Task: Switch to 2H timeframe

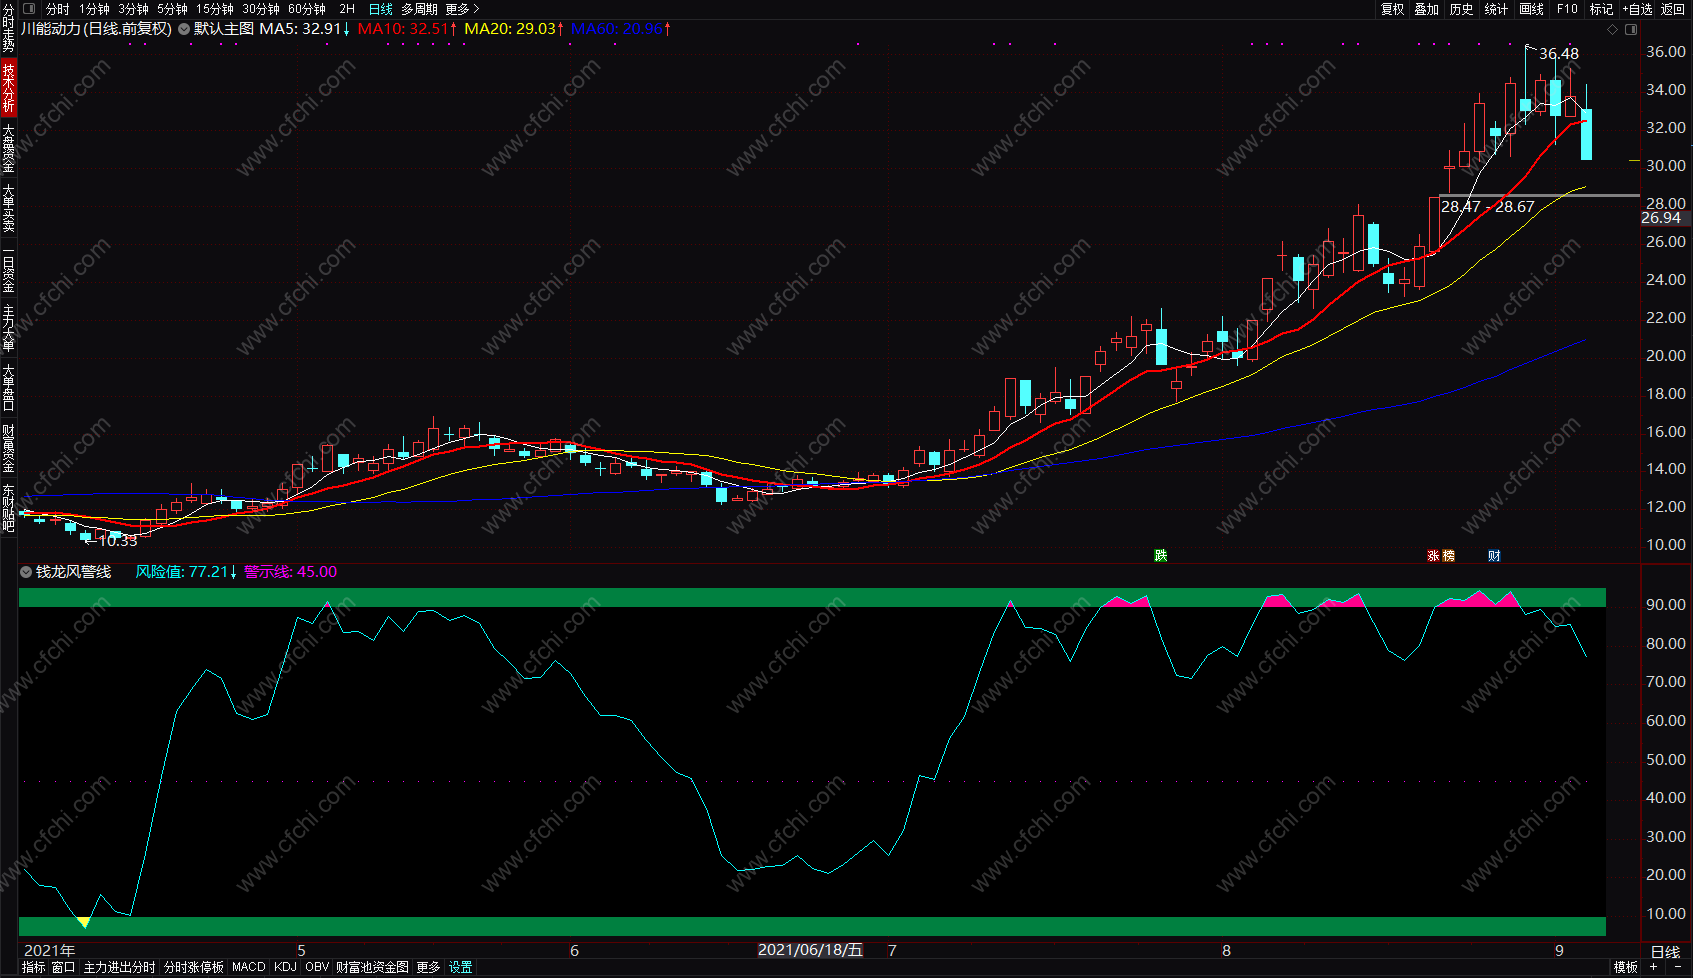Action: 347,9
